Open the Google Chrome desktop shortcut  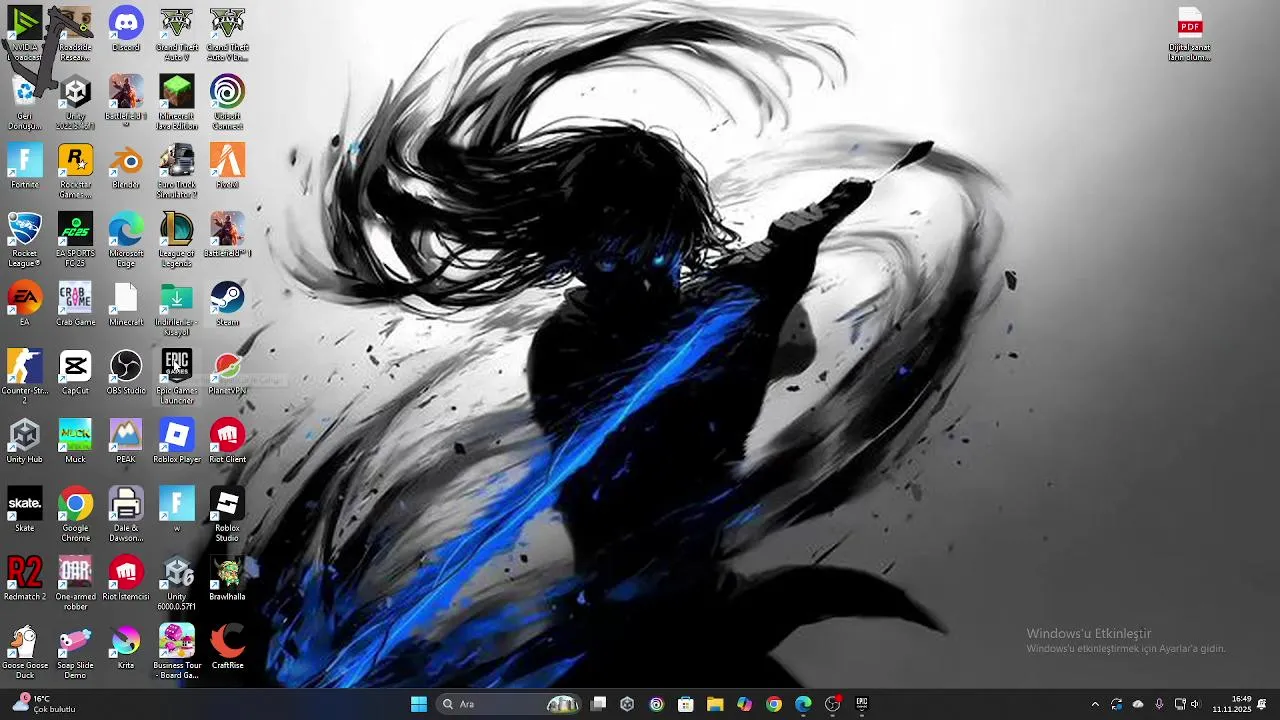coord(76,514)
